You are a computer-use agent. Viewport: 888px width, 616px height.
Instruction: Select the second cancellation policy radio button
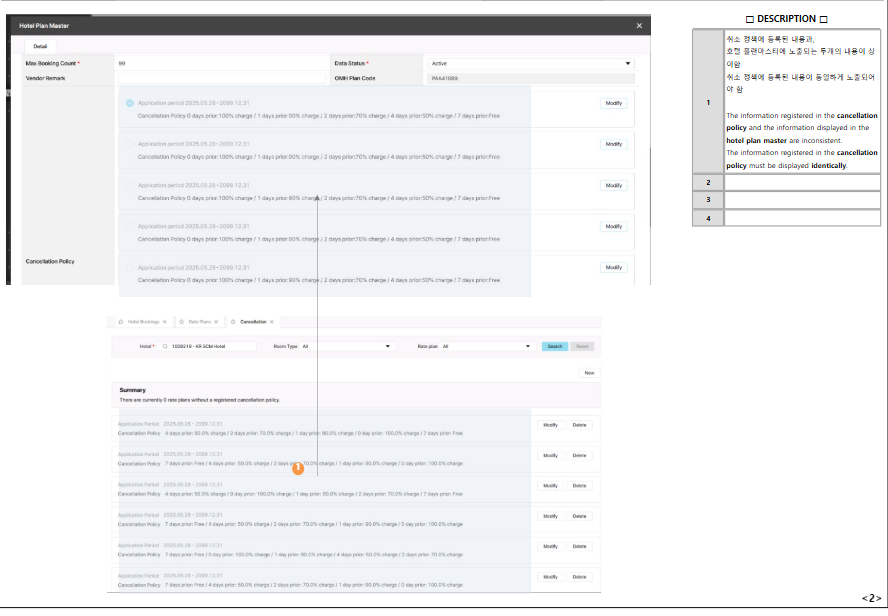click(x=130, y=144)
